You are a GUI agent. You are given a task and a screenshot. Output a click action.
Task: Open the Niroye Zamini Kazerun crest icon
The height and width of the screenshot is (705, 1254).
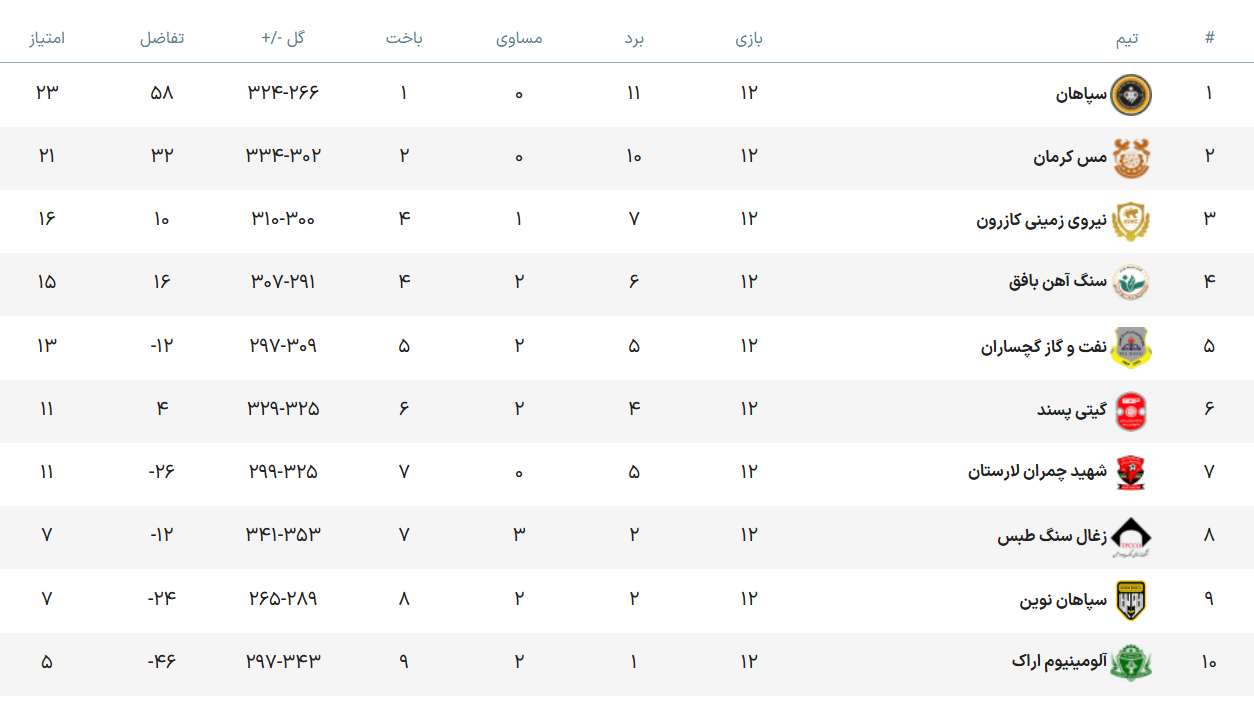pos(1132,221)
